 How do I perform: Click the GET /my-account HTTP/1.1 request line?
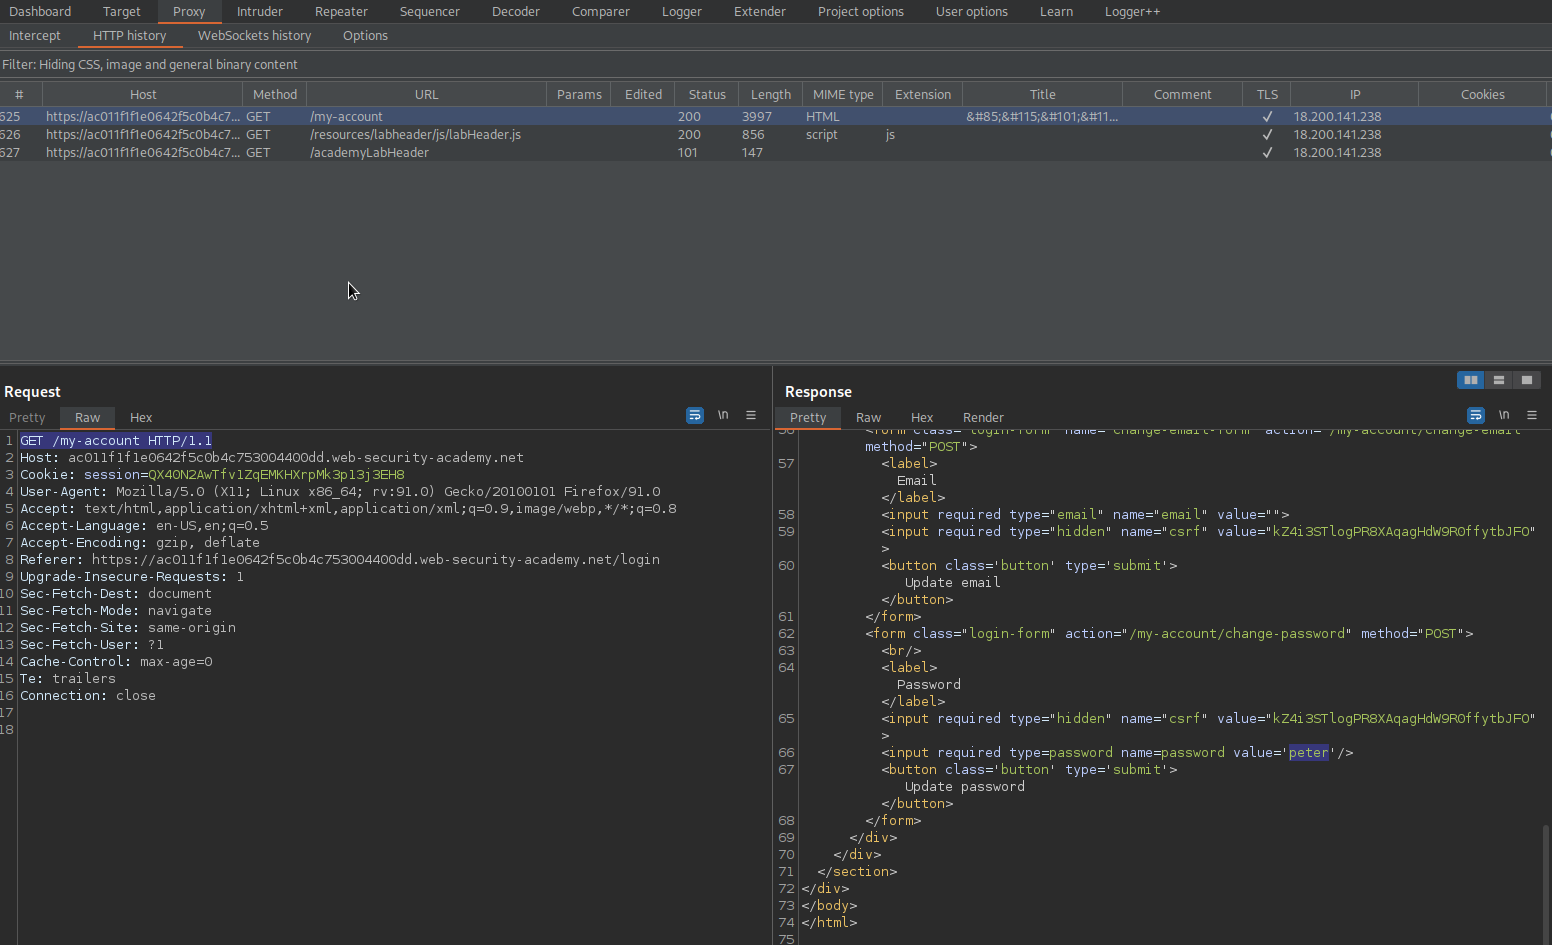pos(116,441)
